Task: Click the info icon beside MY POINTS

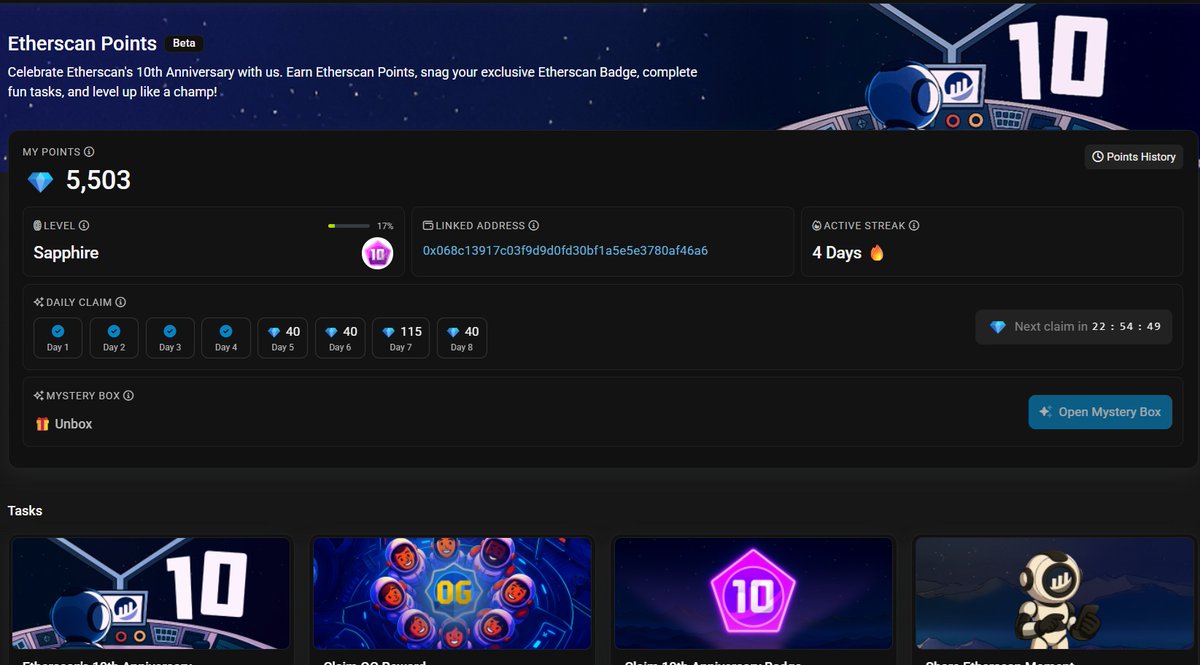Action: [x=89, y=152]
